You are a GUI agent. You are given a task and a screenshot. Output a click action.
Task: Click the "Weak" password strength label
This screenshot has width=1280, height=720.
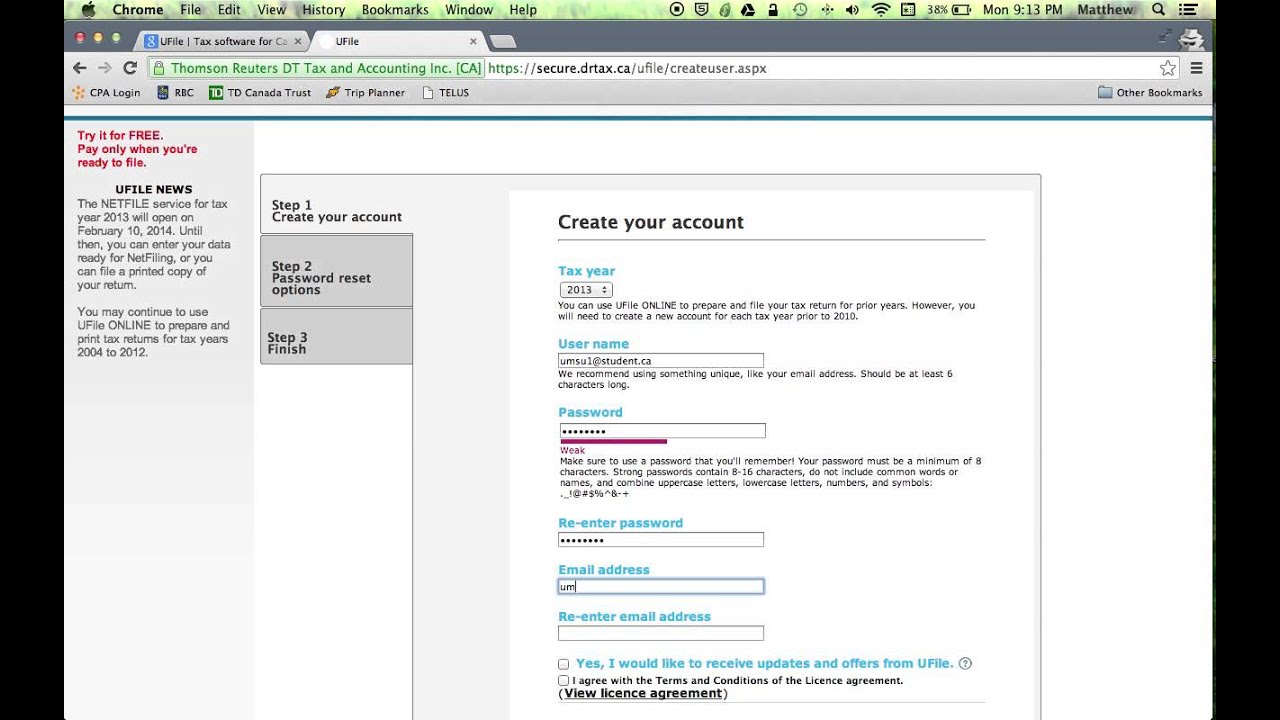[x=572, y=451]
